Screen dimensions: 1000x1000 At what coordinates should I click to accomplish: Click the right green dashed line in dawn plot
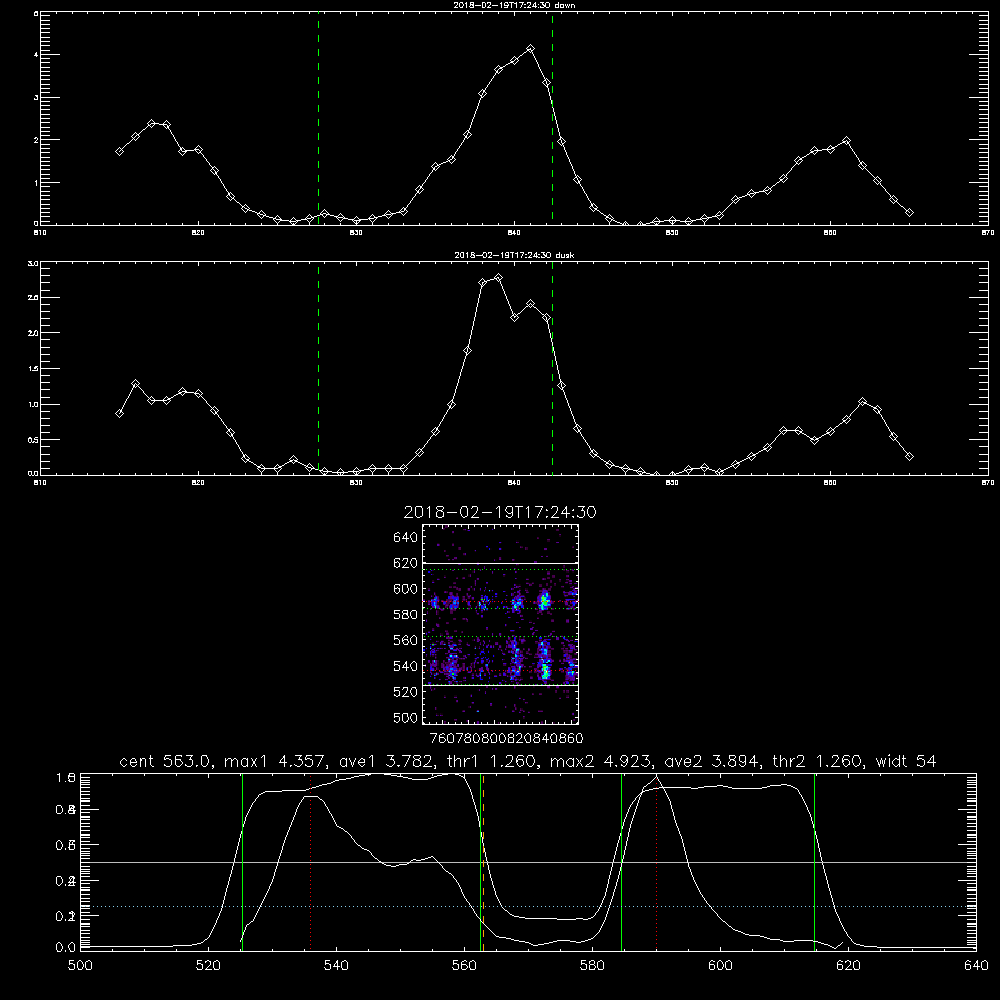pyautogui.click(x=552, y=119)
